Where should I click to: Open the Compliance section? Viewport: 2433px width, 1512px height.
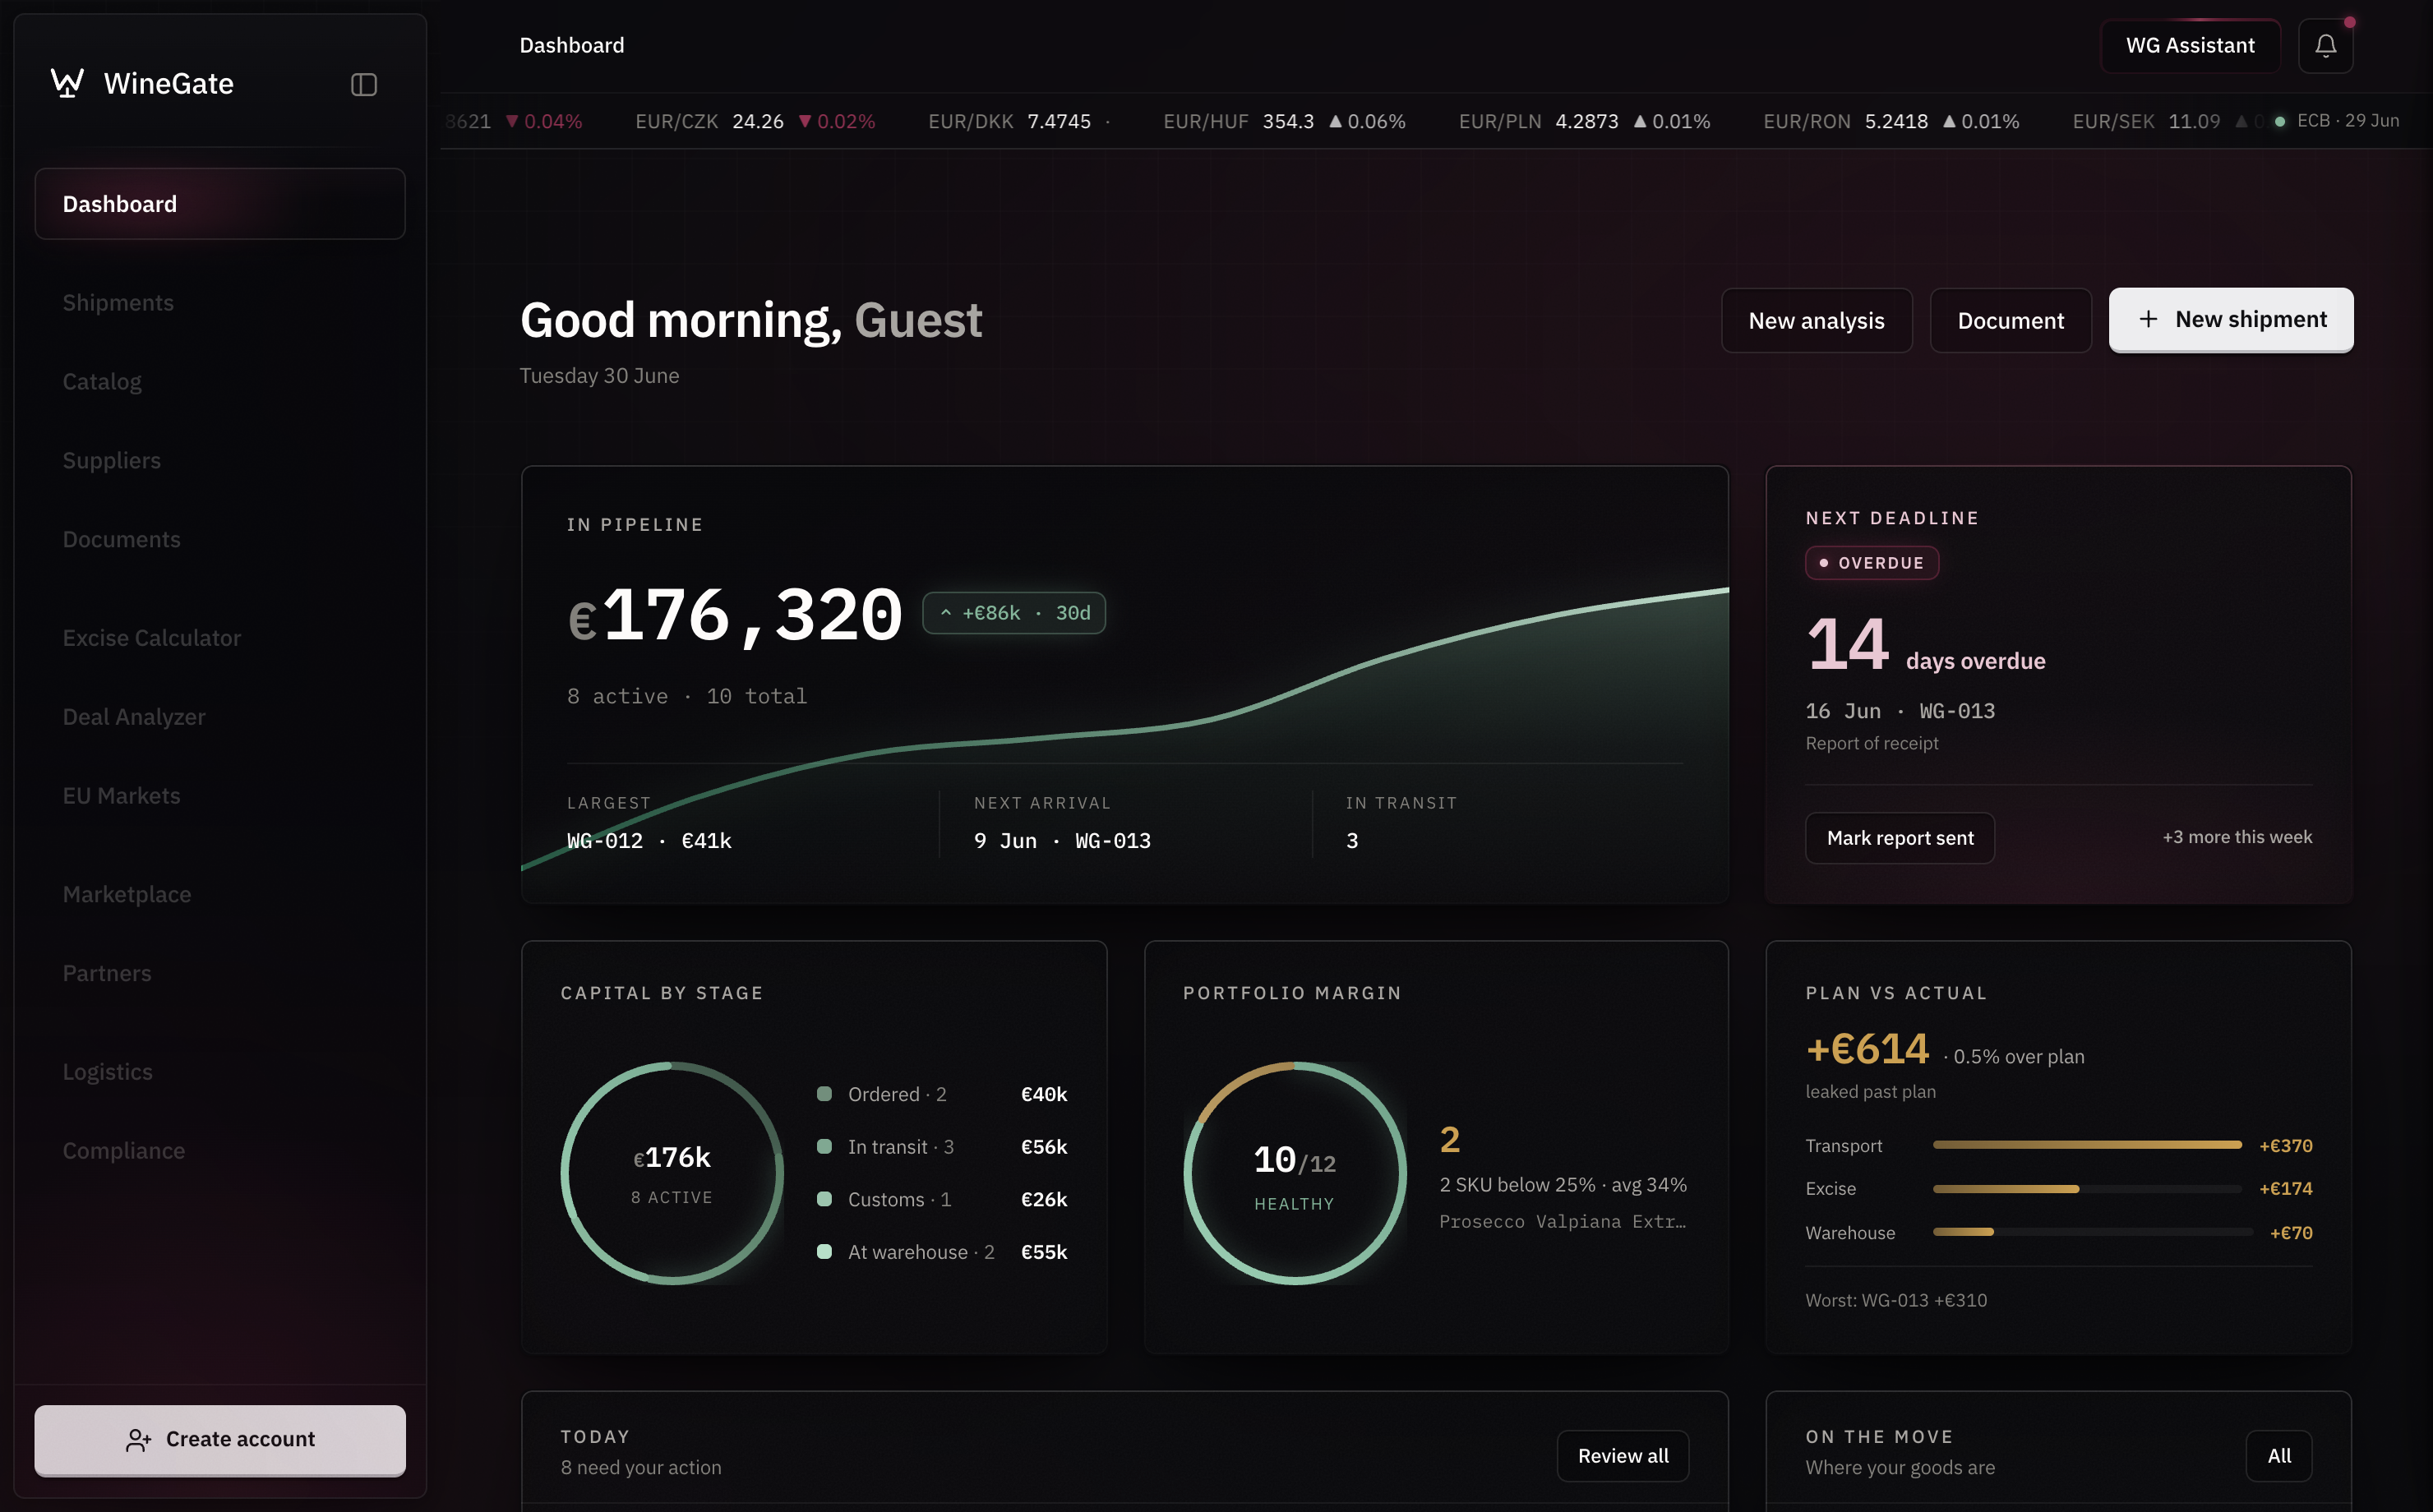click(123, 1150)
